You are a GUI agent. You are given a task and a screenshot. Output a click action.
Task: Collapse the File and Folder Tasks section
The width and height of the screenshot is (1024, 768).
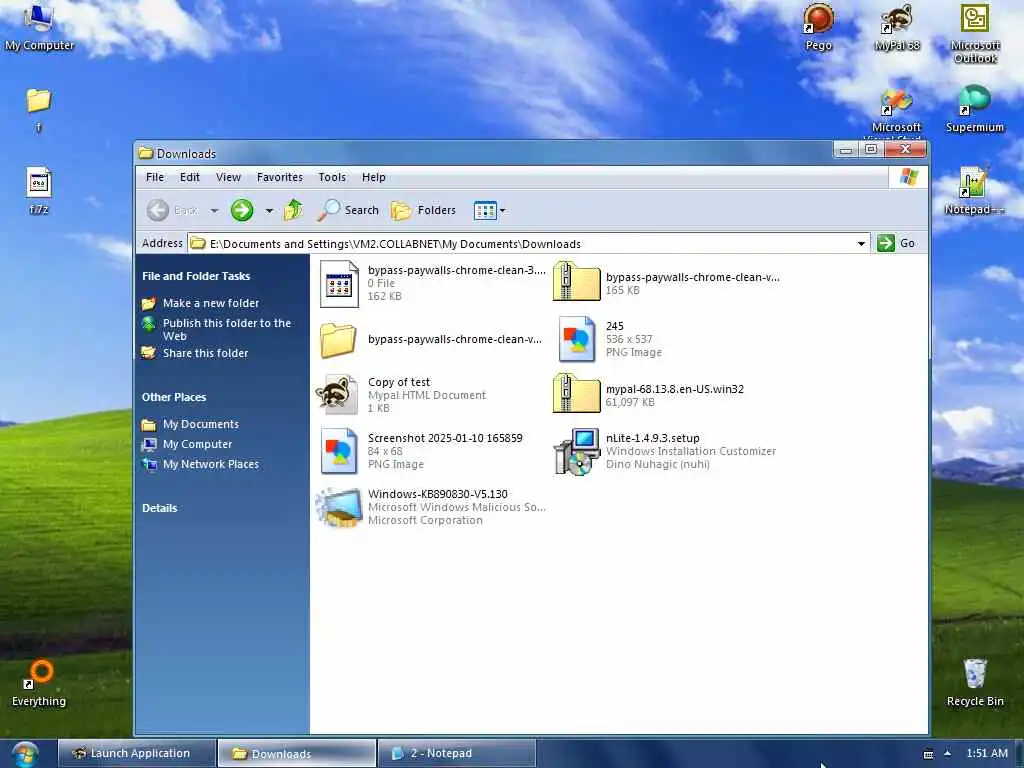coord(196,276)
